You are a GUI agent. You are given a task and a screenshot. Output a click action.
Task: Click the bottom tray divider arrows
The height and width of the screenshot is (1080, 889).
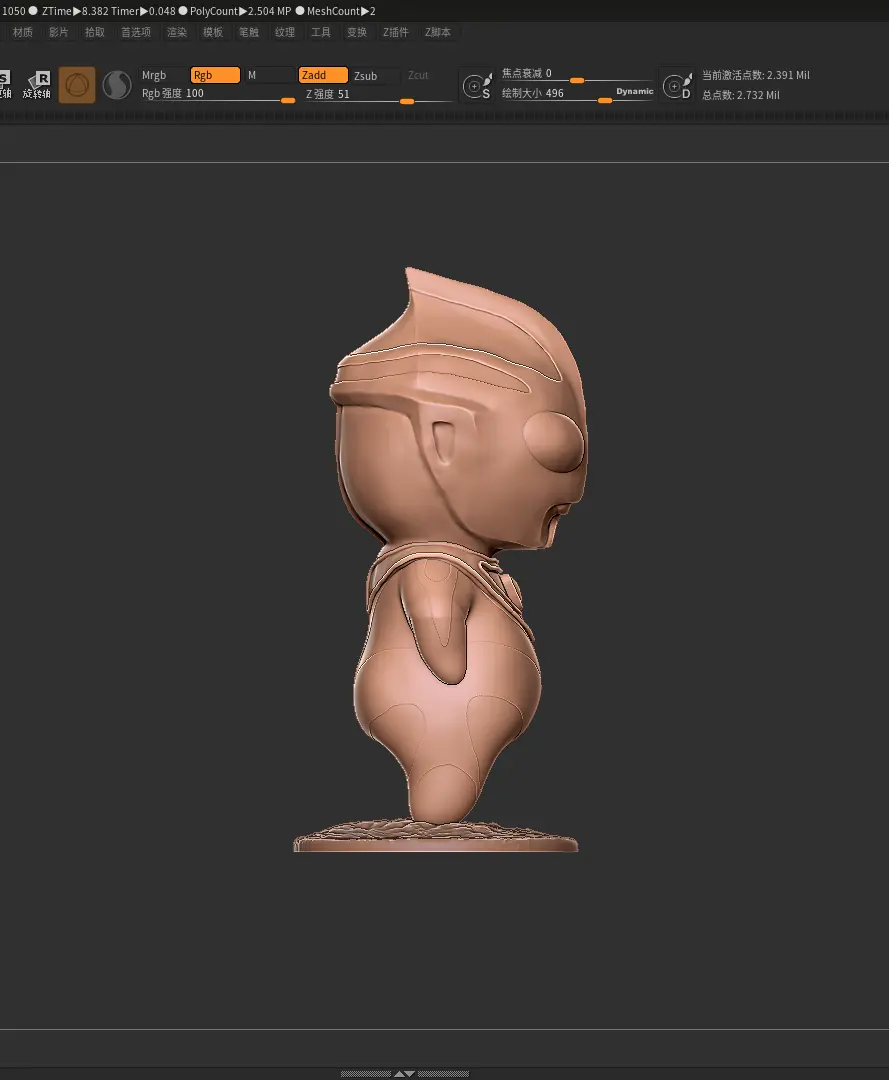[405, 1073]
